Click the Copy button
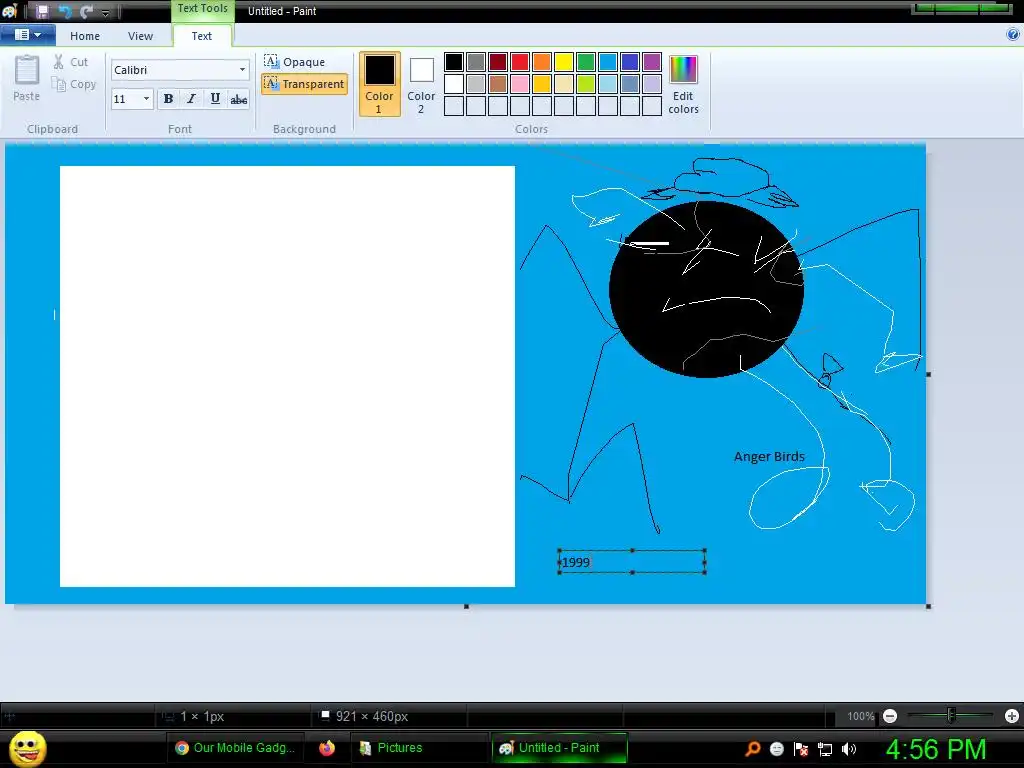Image resolution: width=1024 pixels, height=768 pixels. click(74, 84)
